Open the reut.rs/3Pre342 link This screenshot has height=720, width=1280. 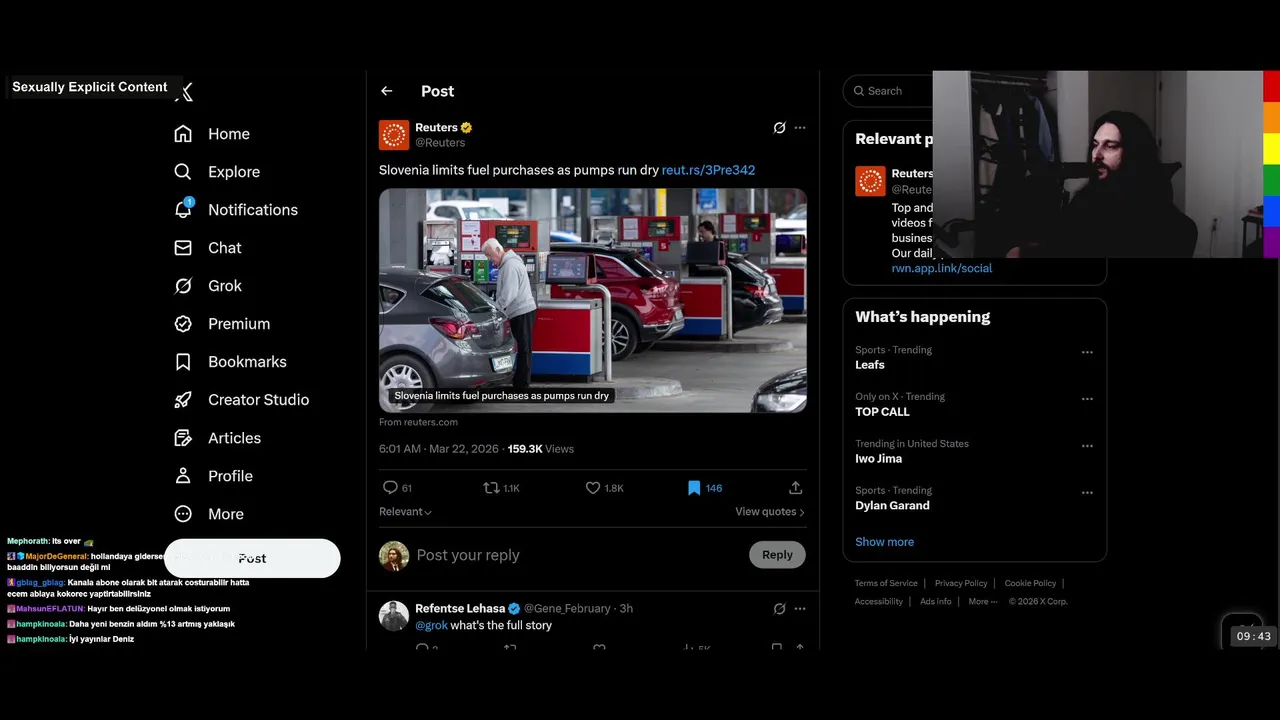pyautogui.click(x=708, y=170)
